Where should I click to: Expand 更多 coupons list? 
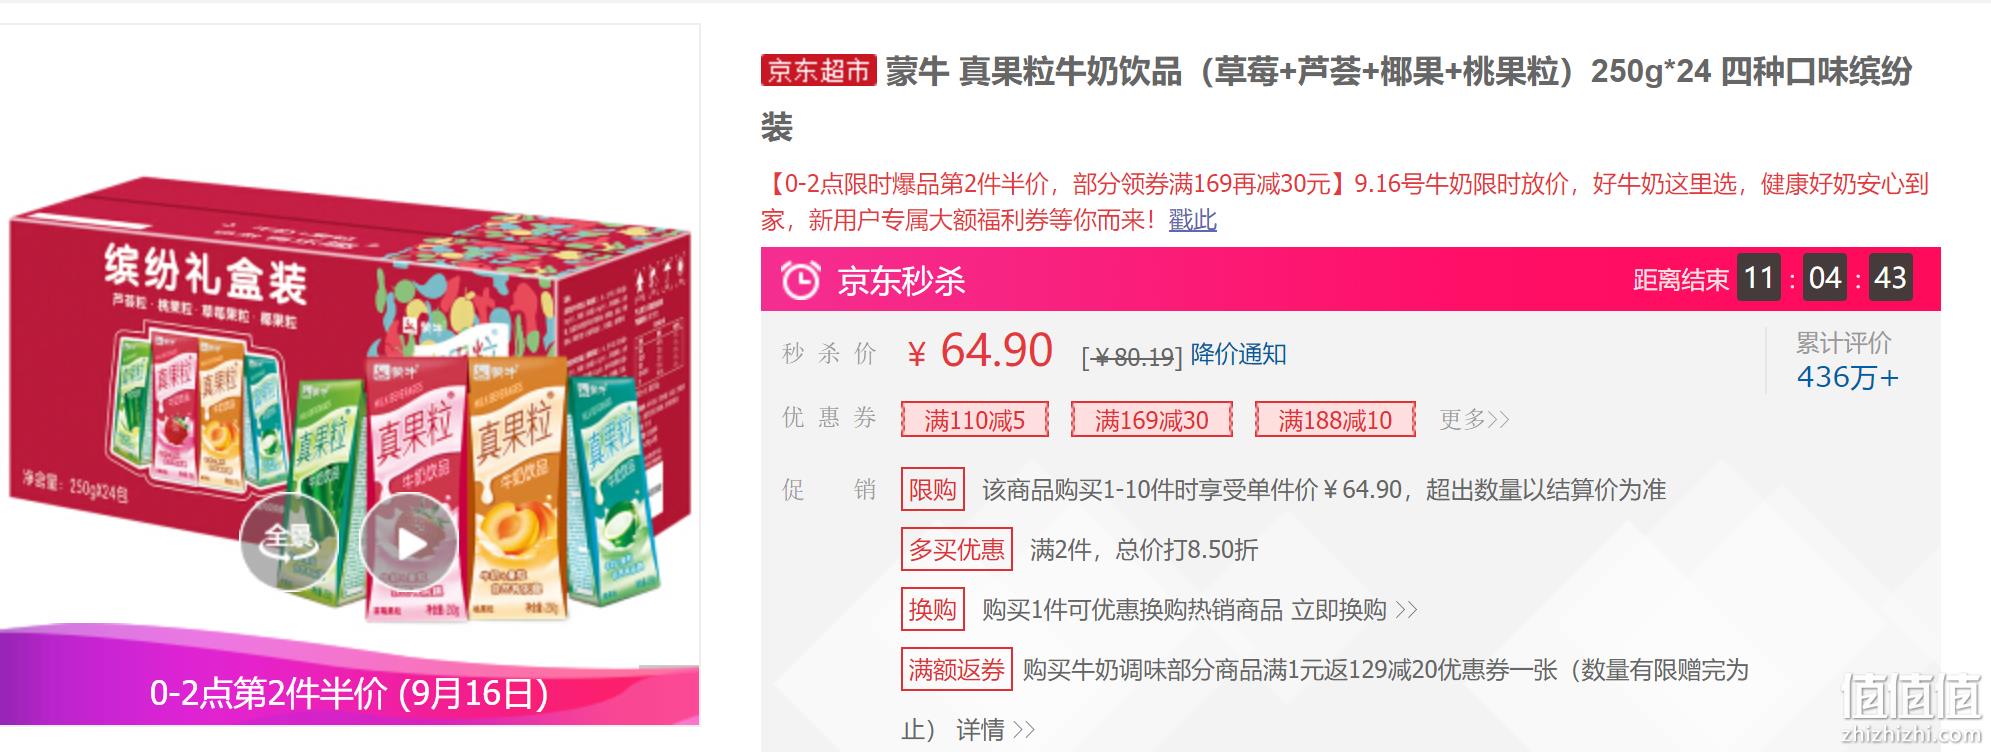pyautogui.click(x=1474, y=419)
